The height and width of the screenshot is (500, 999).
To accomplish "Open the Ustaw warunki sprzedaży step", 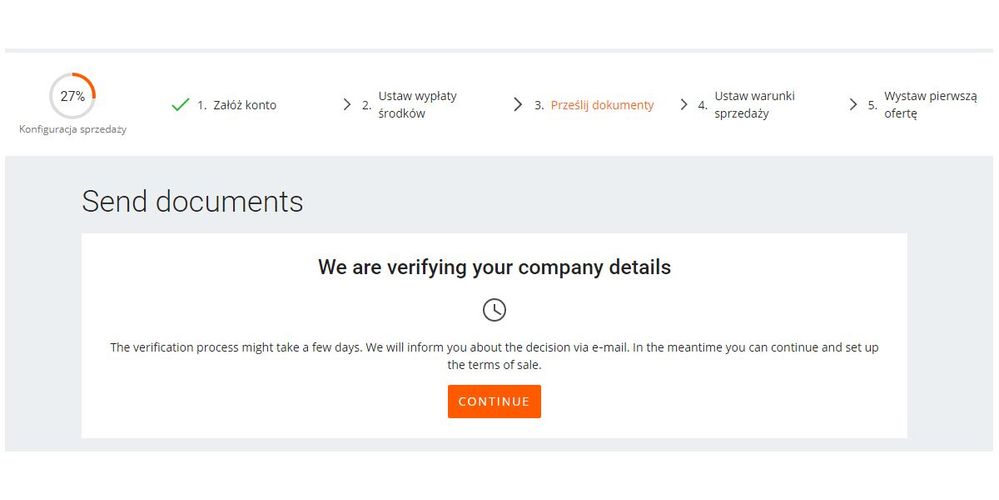I will pyautogui.click(x=754, y=105).
